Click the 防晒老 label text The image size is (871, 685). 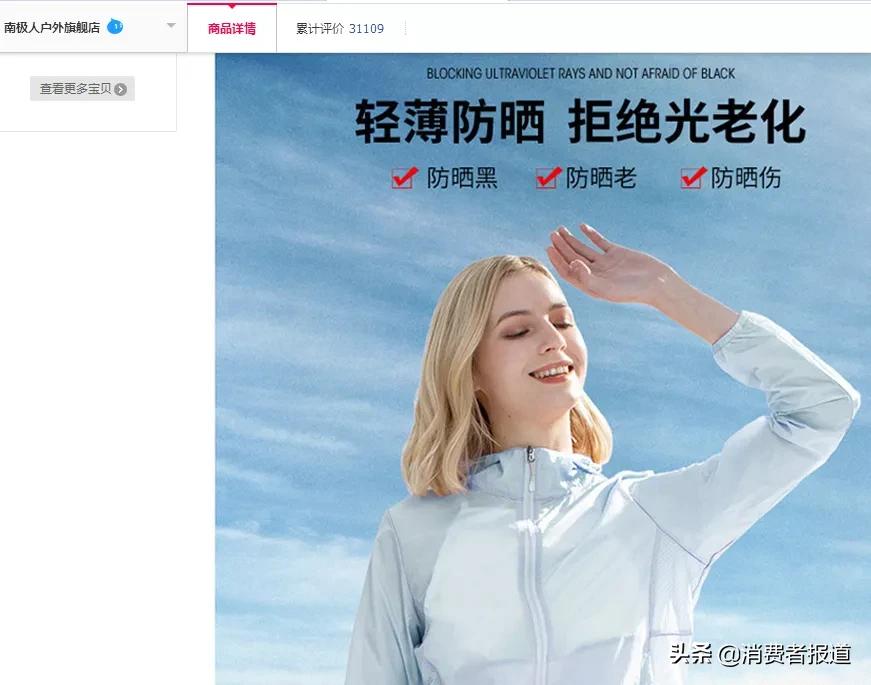pos(602,178)
